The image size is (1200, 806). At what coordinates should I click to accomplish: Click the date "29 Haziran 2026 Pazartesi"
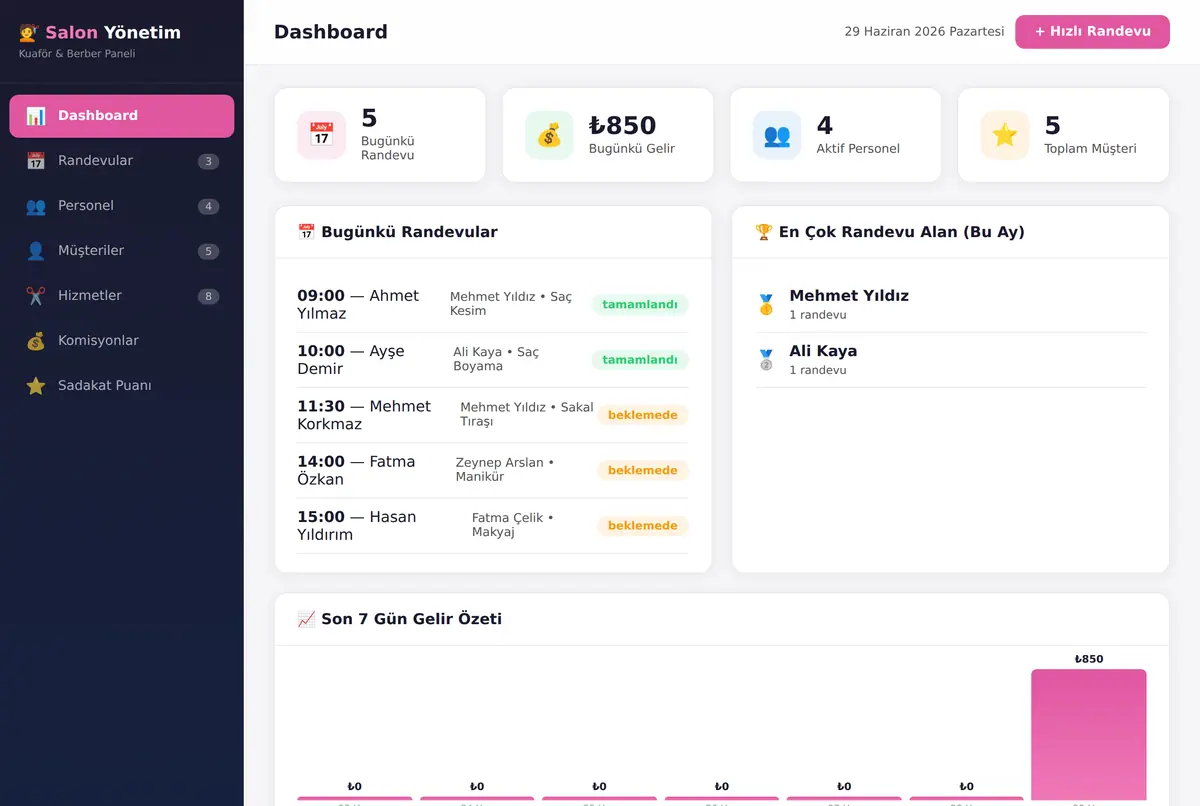(x=924, y=32)
